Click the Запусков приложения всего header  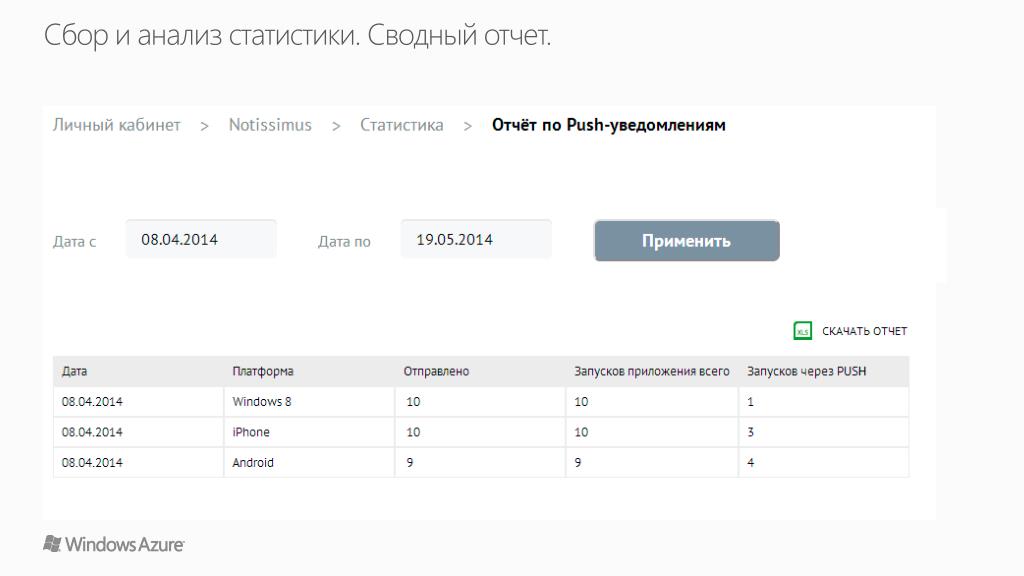tap(651, 372)
